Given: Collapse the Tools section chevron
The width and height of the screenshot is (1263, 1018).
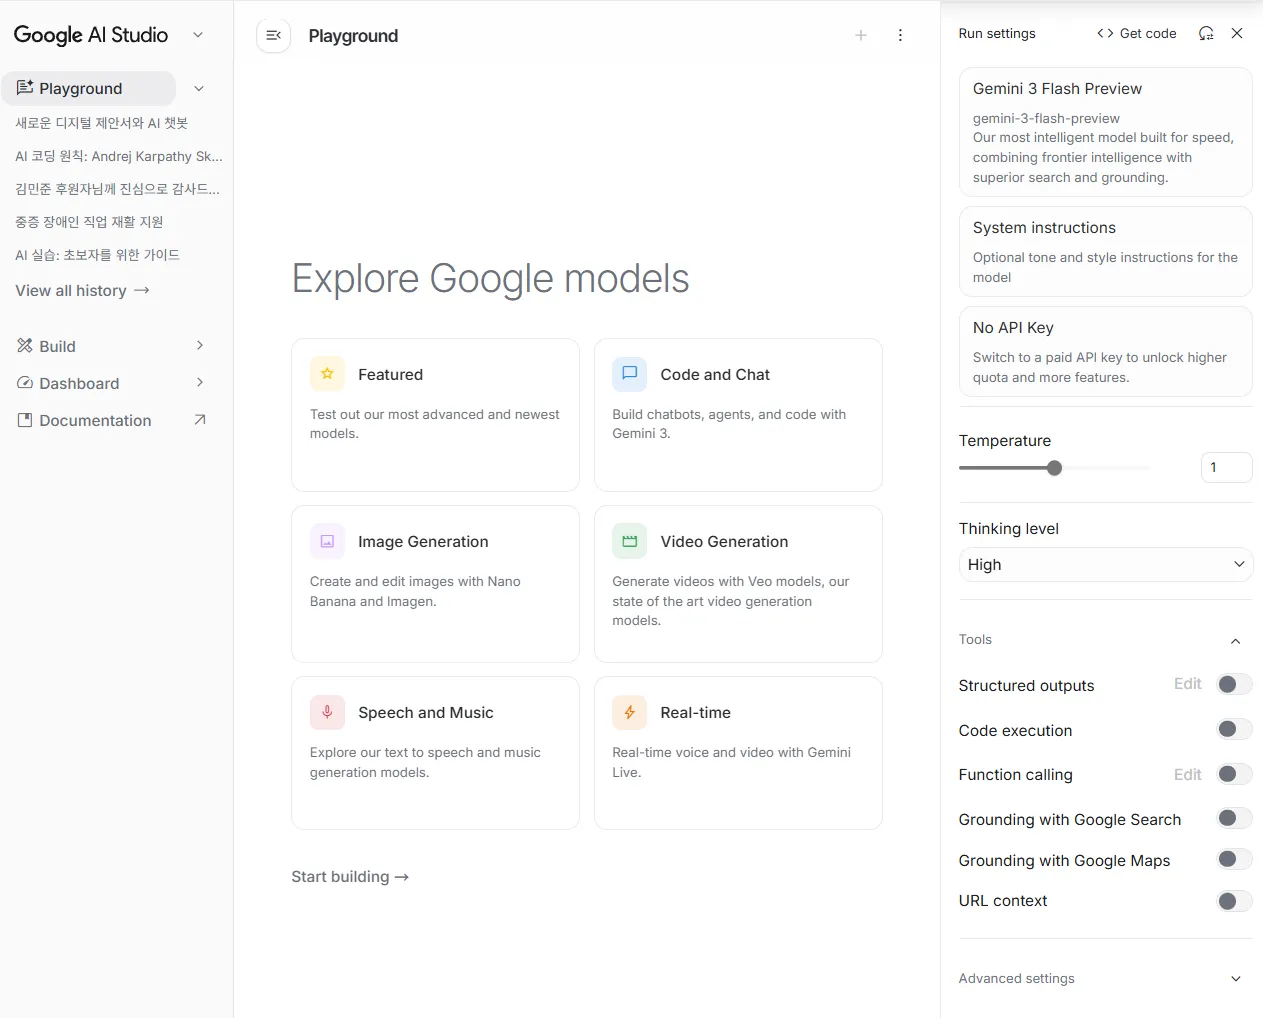Looking at the screenshot, I should tap(1236, 641).
